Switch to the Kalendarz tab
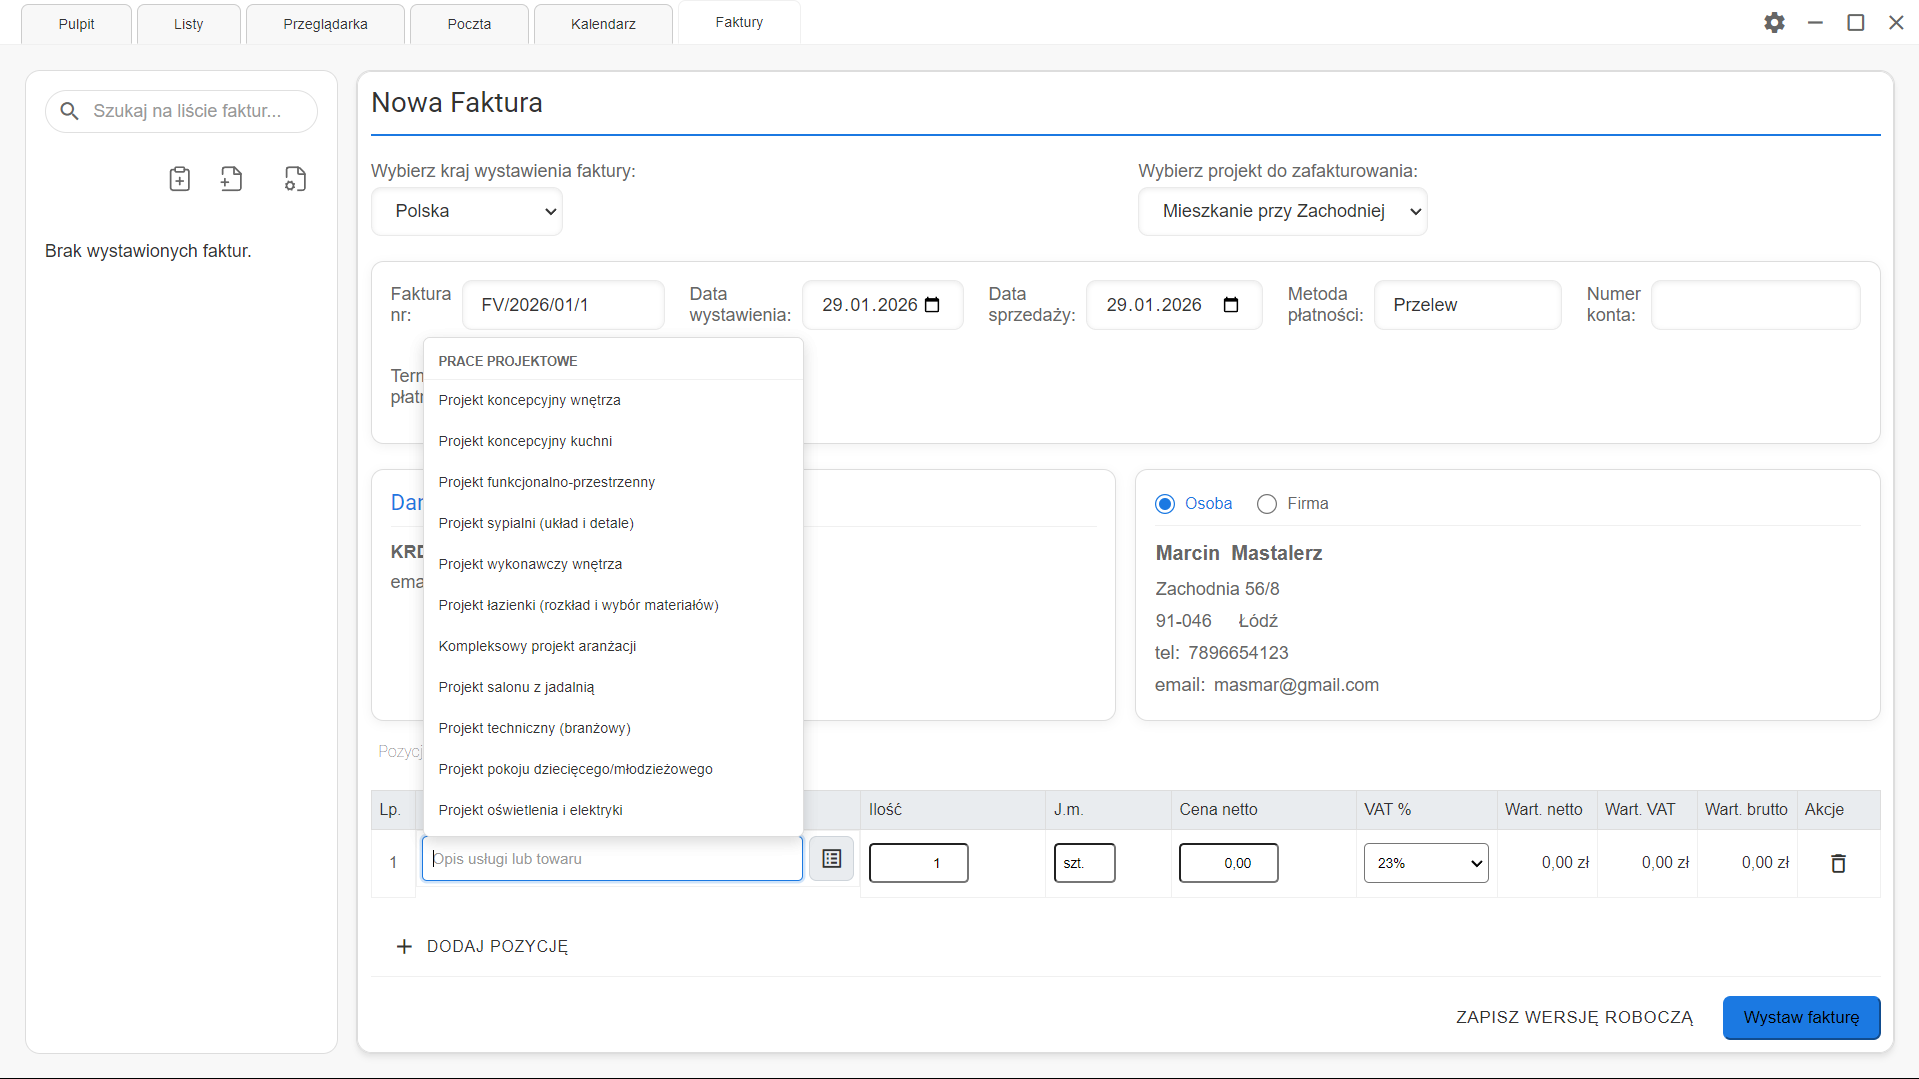The width and height of the screenshot is (1919, 1079). pos(603,24)
